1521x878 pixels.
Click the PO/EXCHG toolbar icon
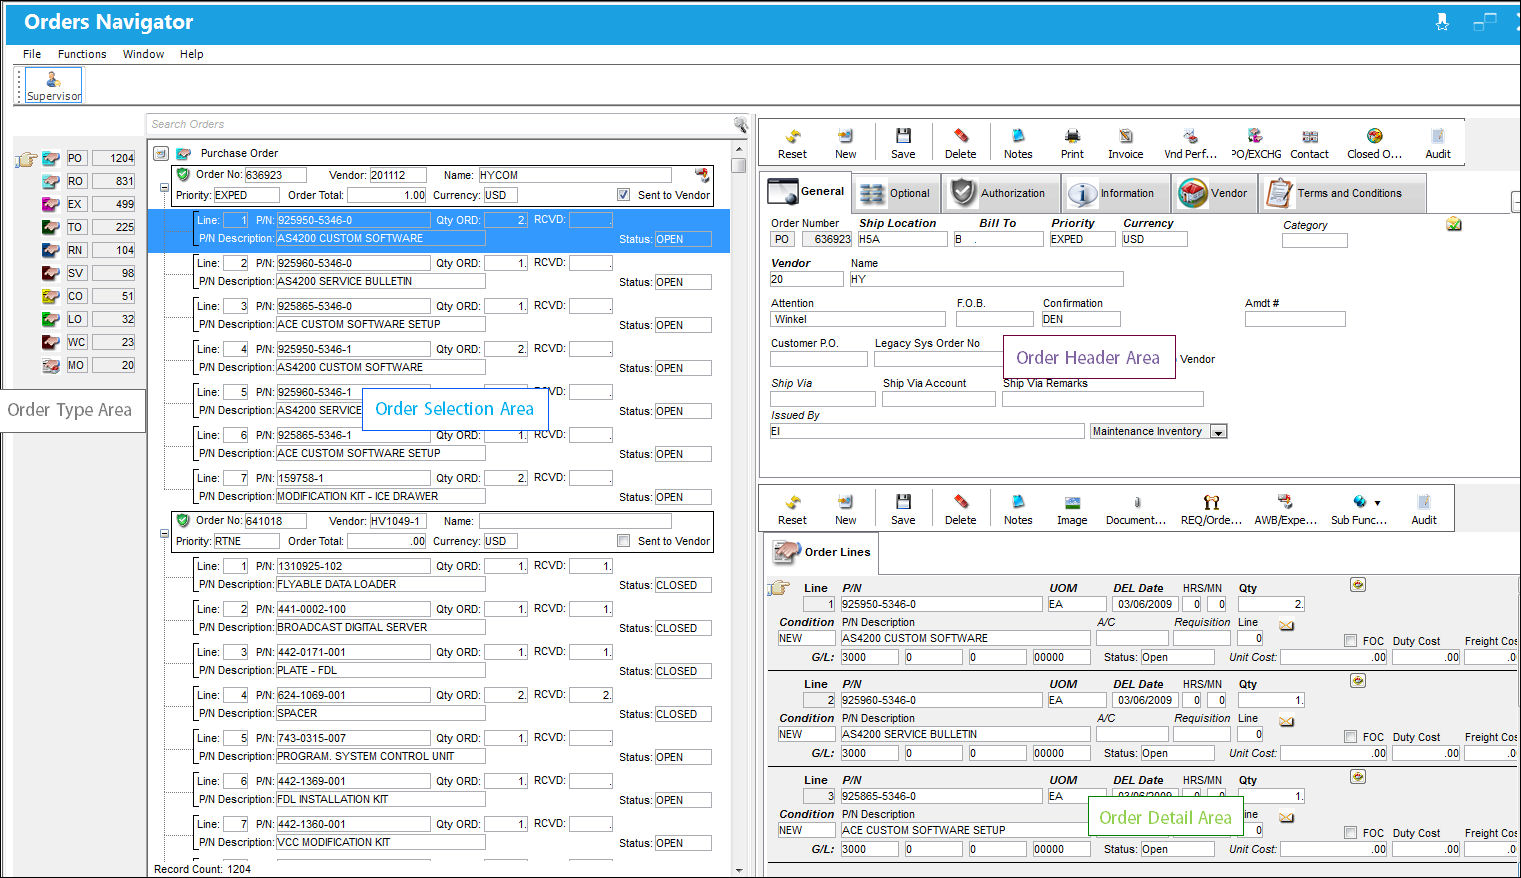(1256, 143)
